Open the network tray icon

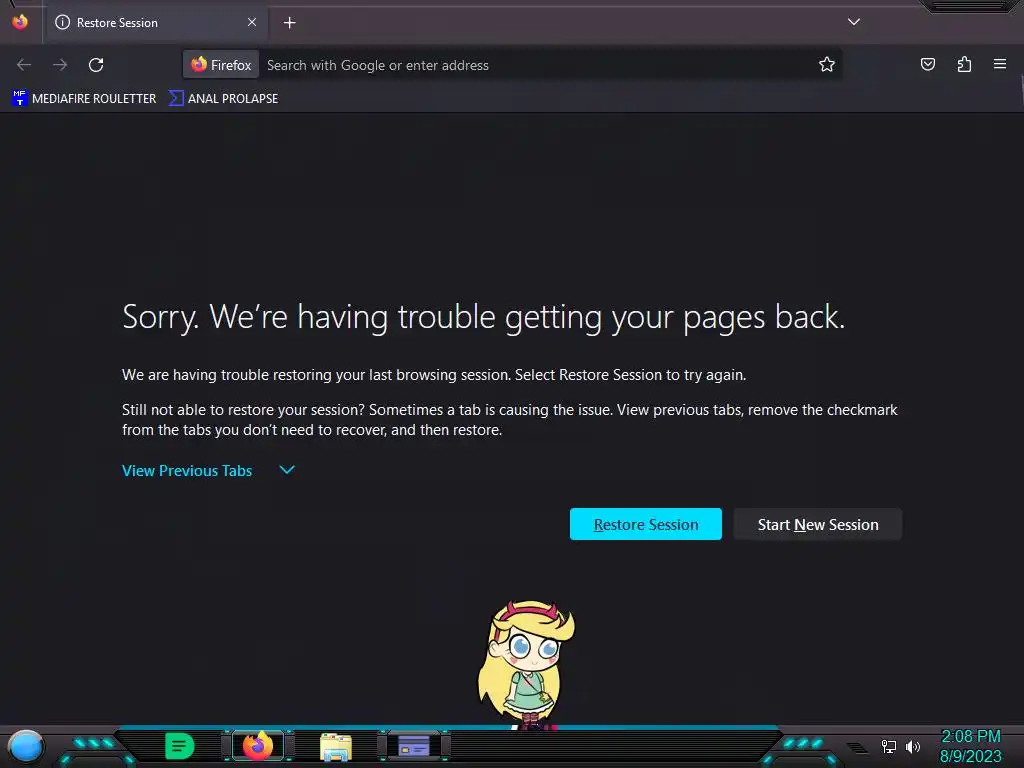[x=888, y=746]
